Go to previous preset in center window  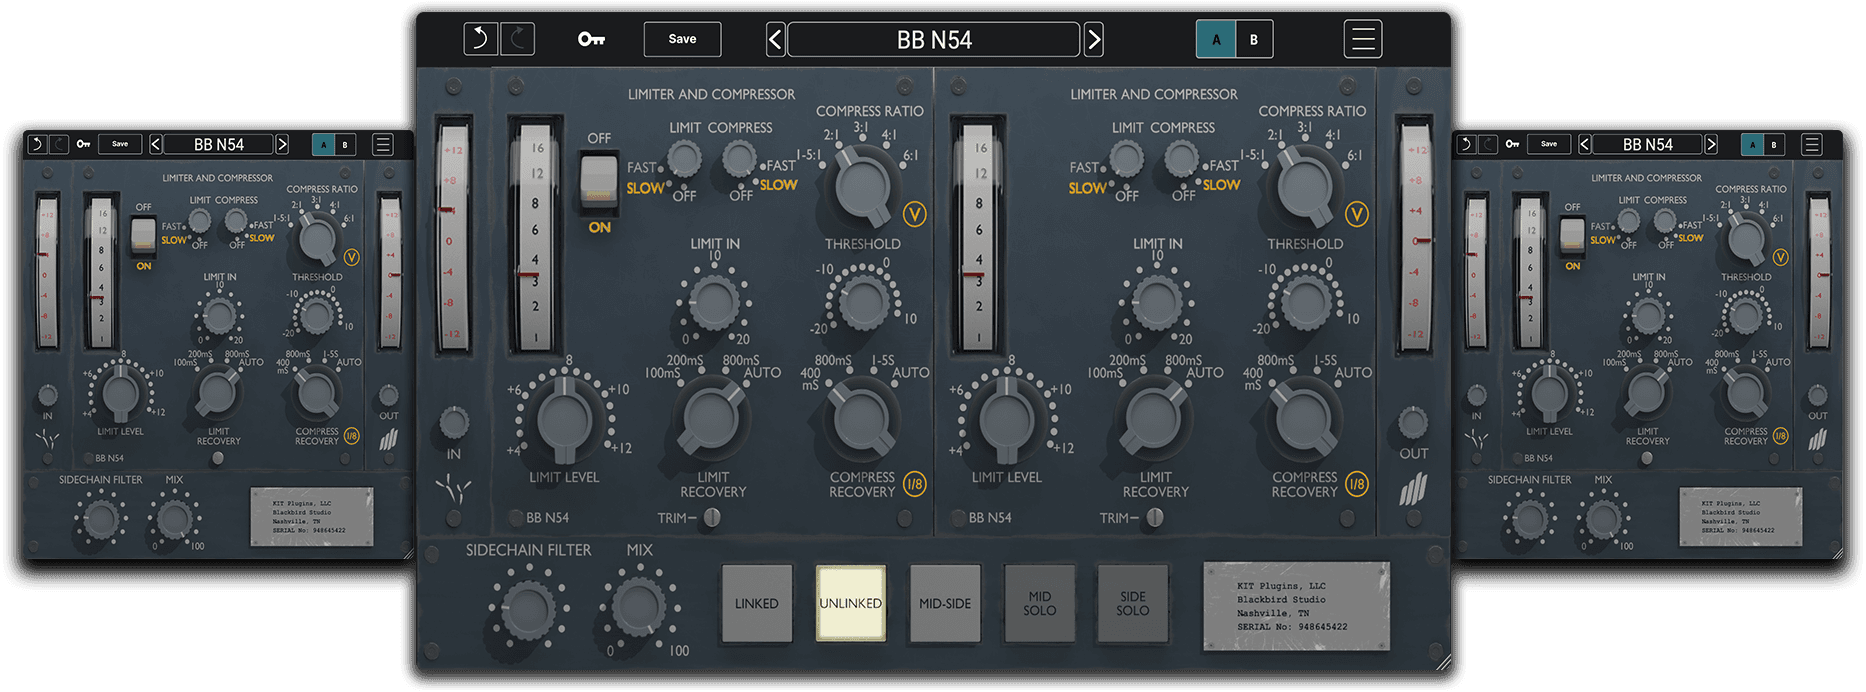click(776, 40)
